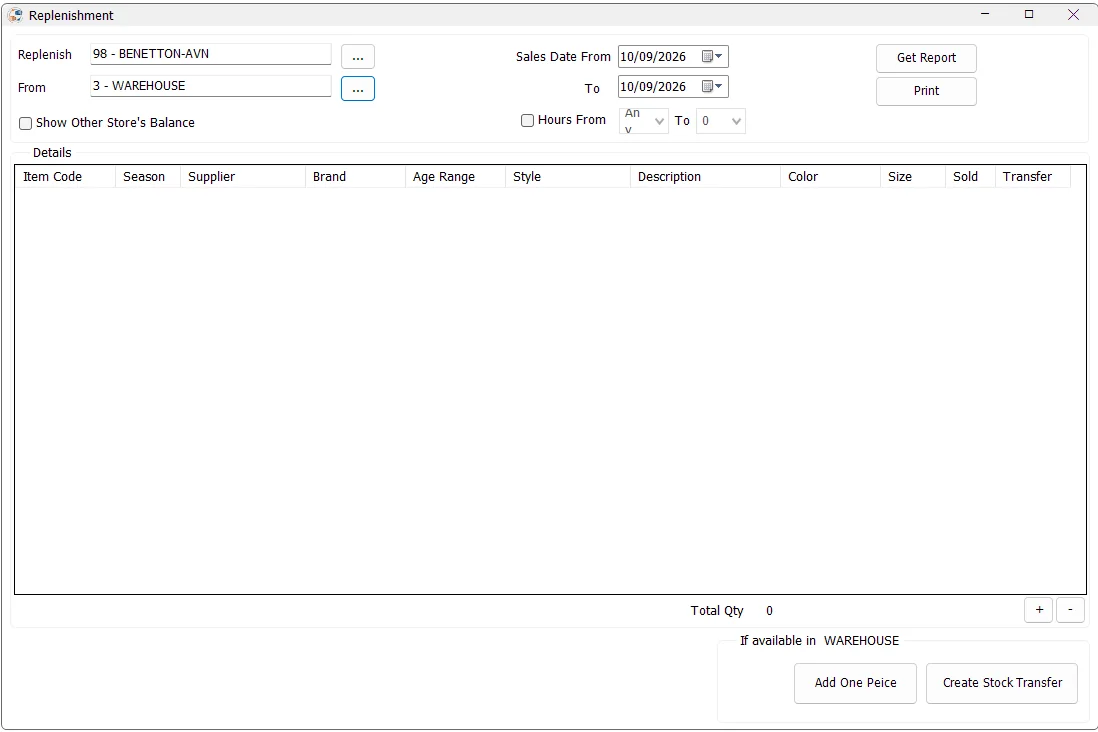The height and width of the screenshot is (732, 1098).
Task: Sort by the Color column header
Action: 831,177
